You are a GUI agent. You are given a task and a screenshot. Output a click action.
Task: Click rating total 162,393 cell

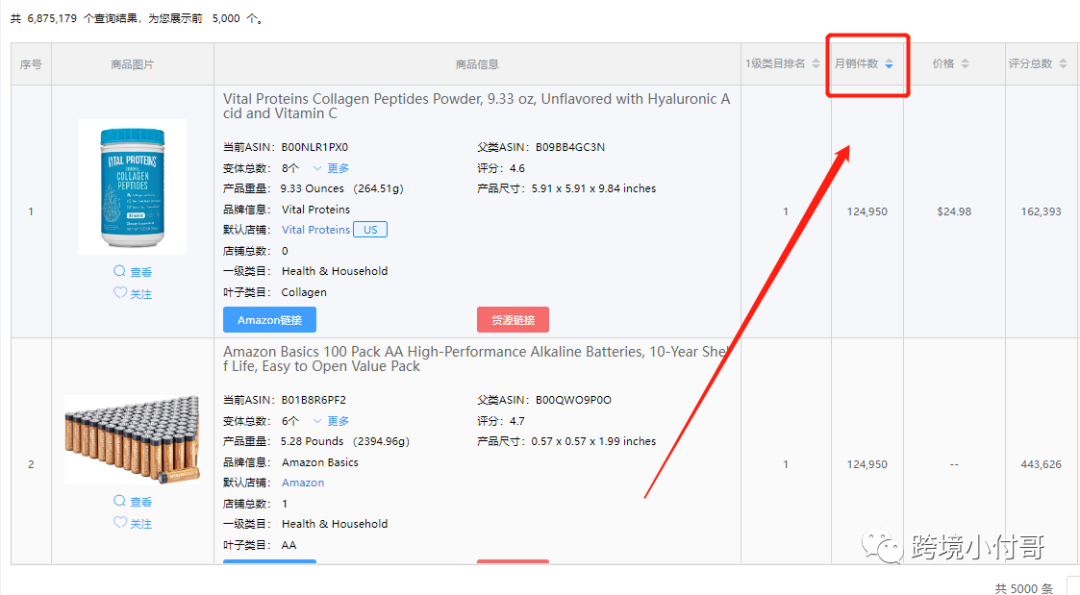pos(1041,211)
